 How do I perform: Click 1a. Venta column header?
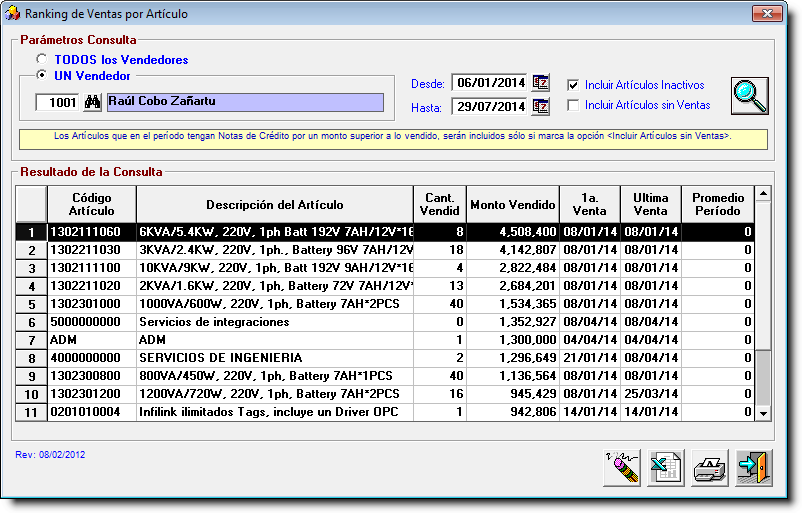click(590, 204)
